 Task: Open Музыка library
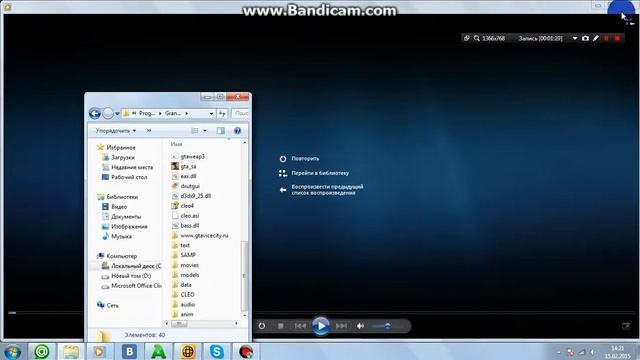point(117,236)
